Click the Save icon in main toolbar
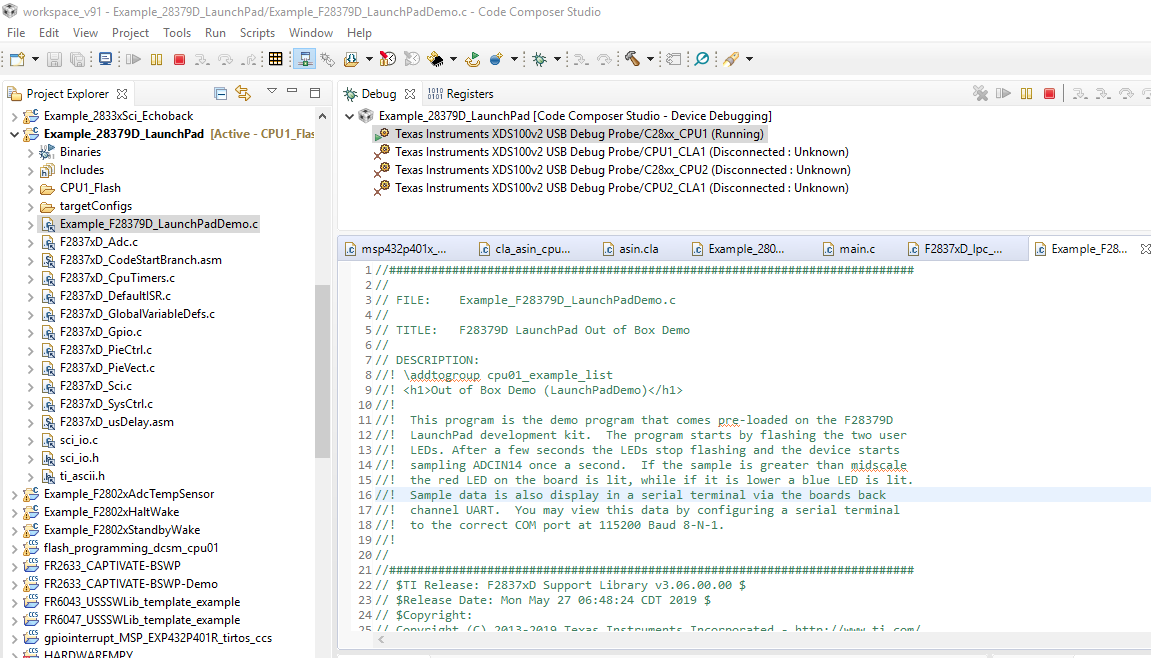The width and height of the screenshot is (1151, 658). (55, 59)
